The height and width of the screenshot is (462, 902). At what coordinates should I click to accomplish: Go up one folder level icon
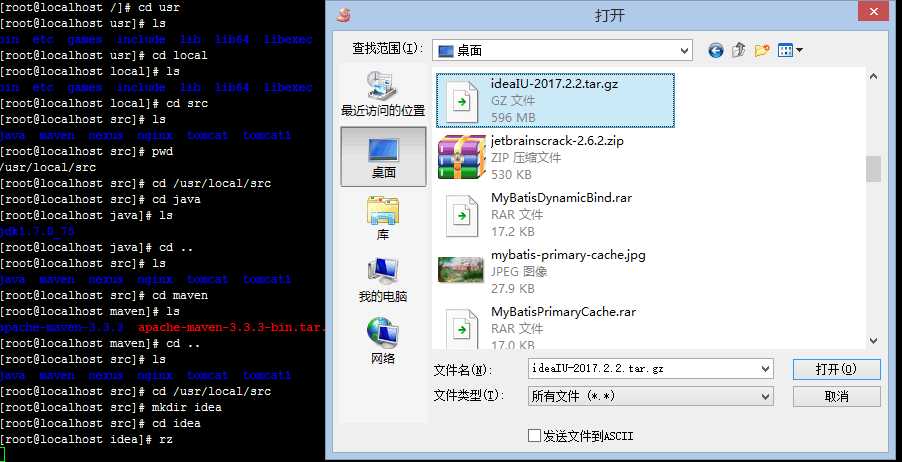739,51
